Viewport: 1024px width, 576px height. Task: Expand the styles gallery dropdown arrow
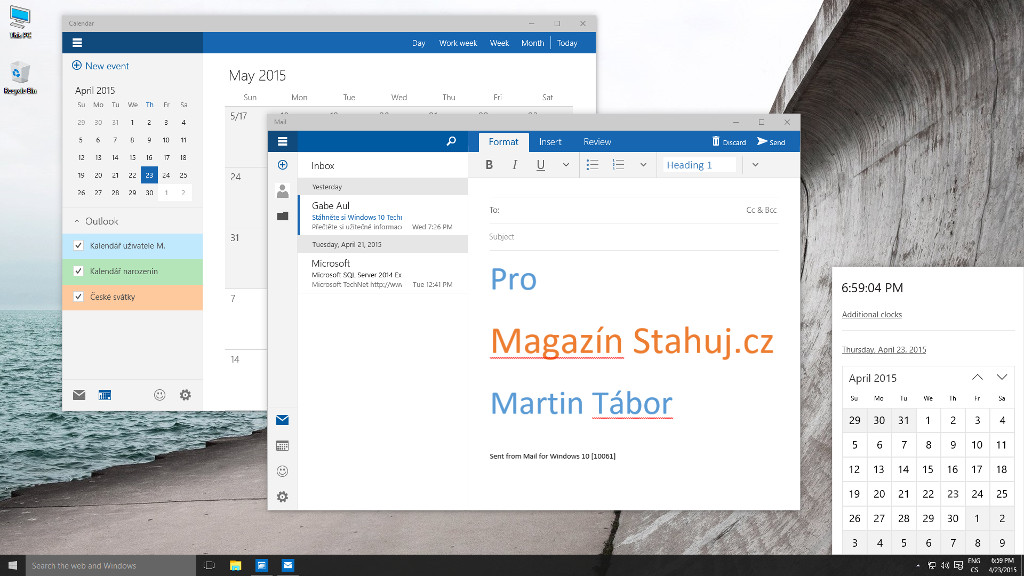click(755, 165)
